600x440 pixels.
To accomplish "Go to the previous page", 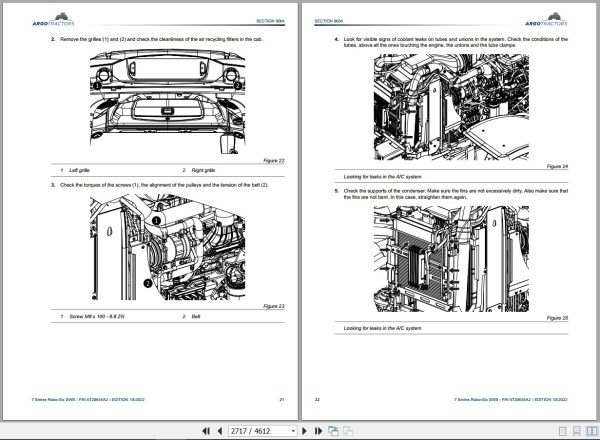I will 220,431.
